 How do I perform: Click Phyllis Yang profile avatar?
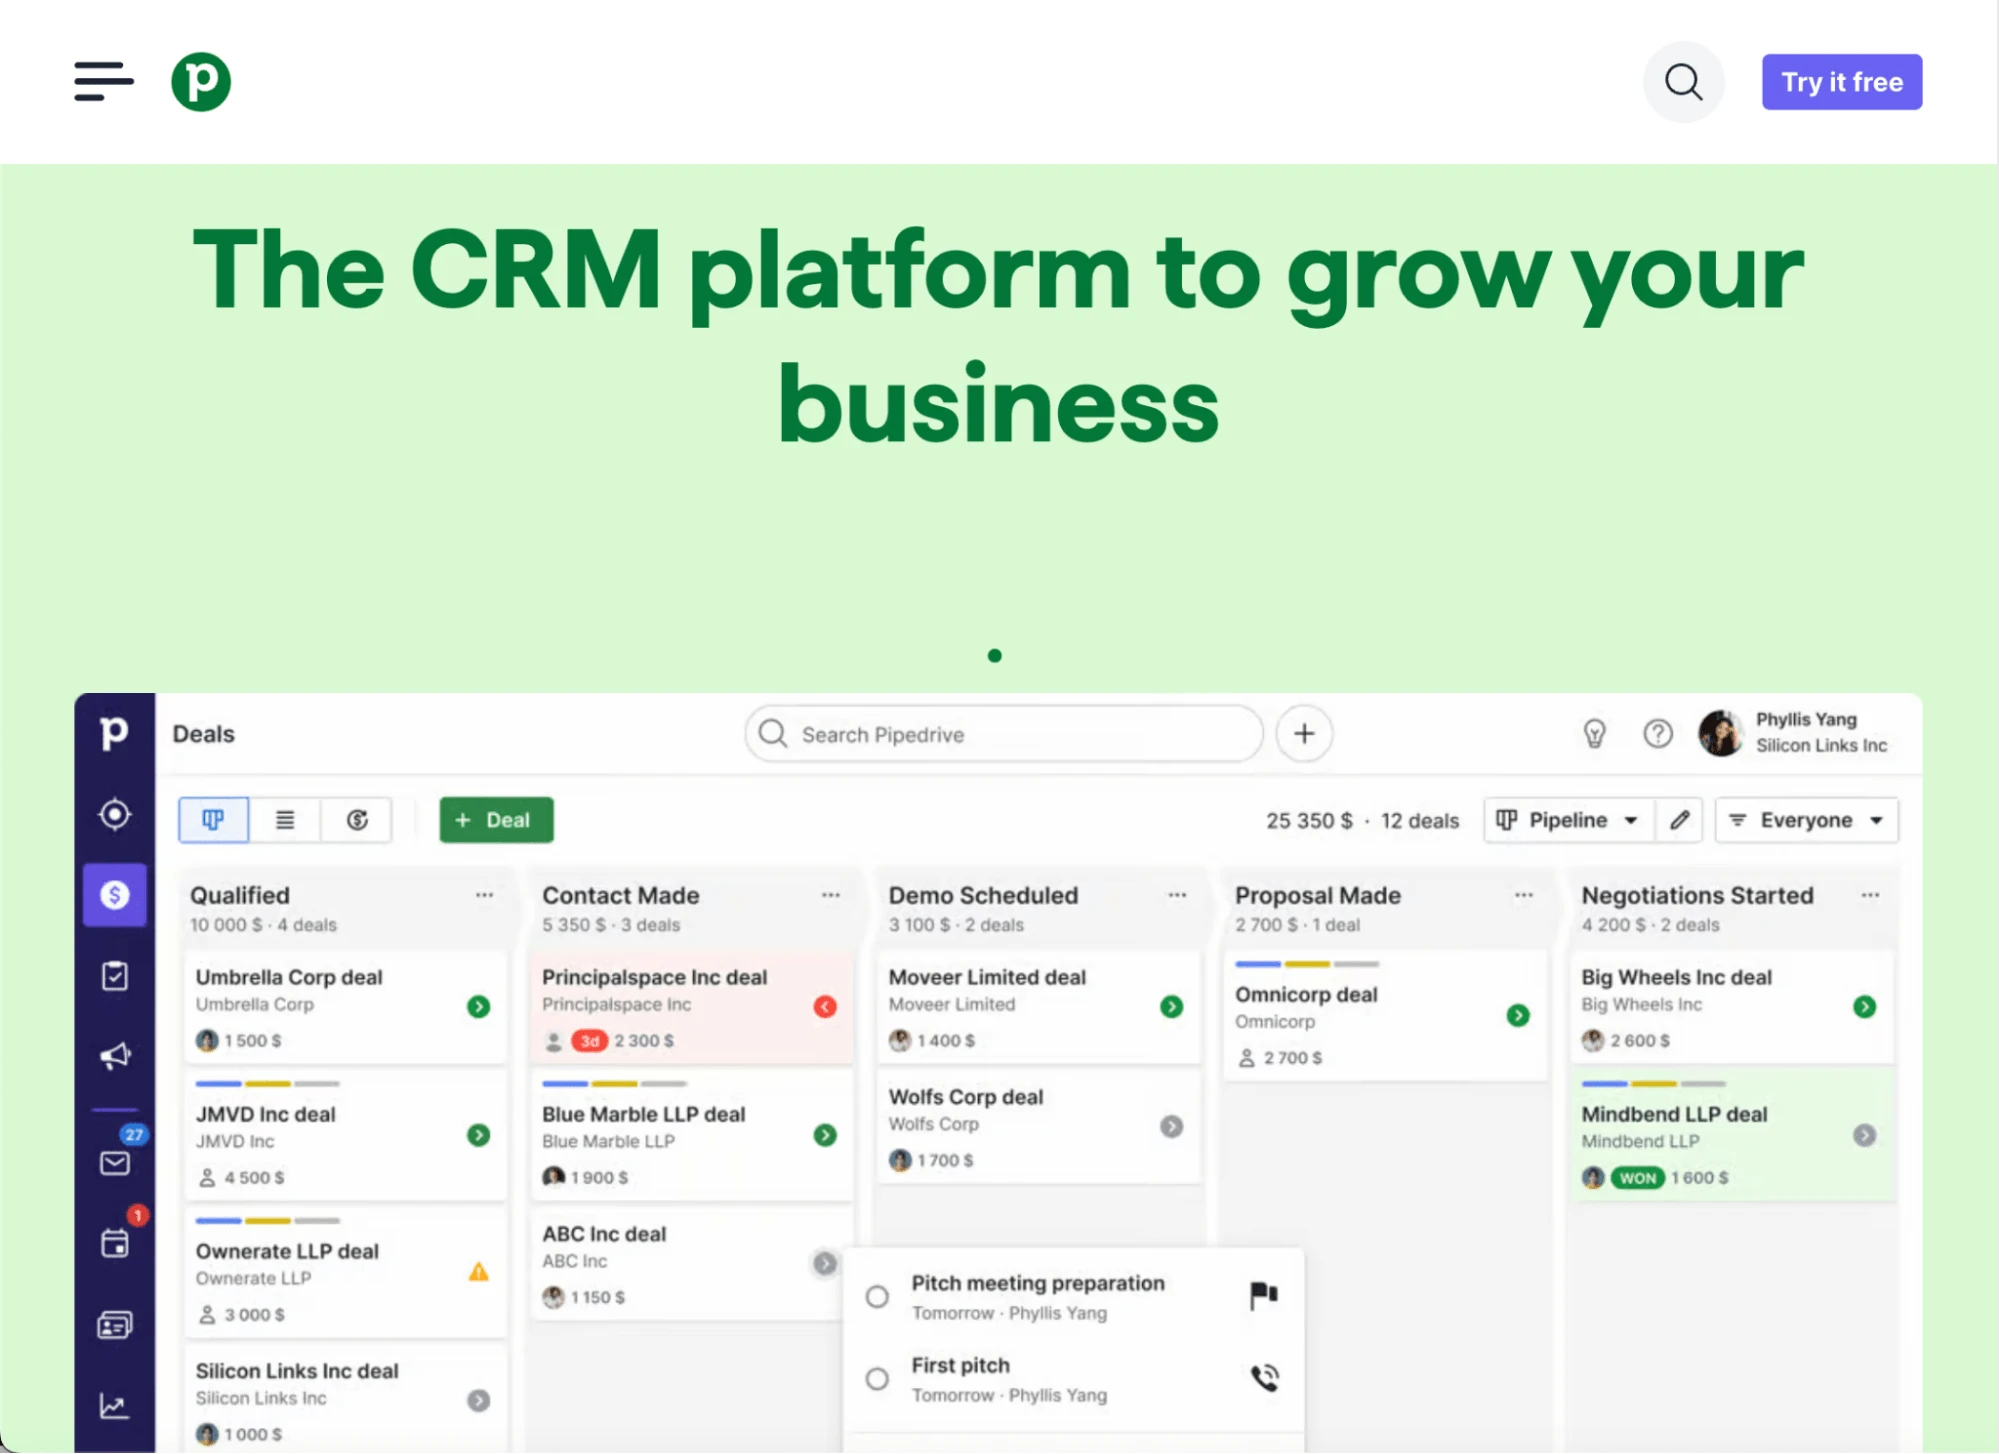click(1720, 732)
